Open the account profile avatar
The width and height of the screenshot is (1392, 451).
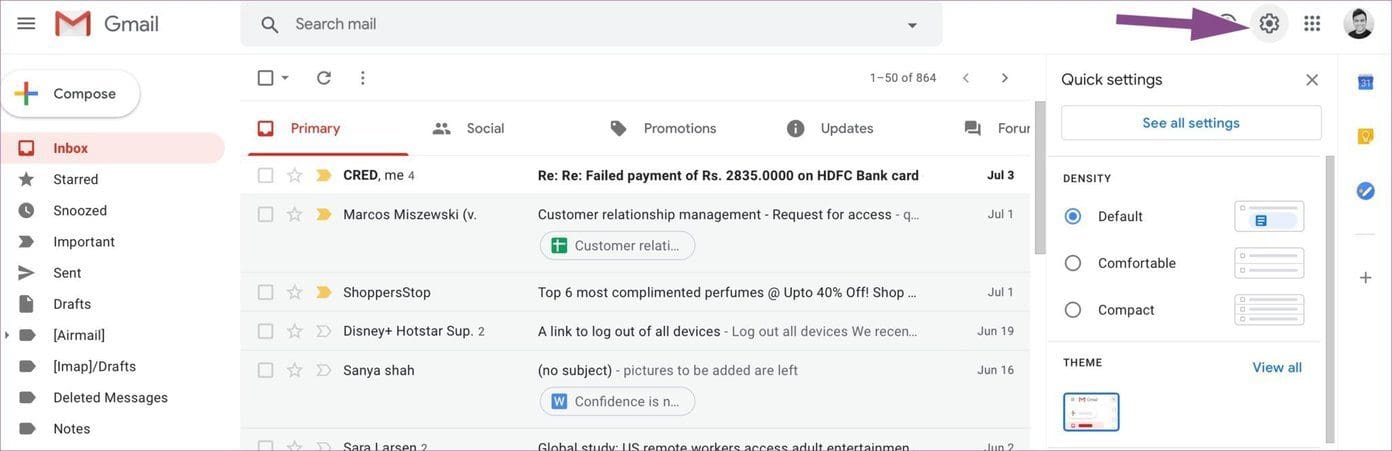click(1358, 23)
